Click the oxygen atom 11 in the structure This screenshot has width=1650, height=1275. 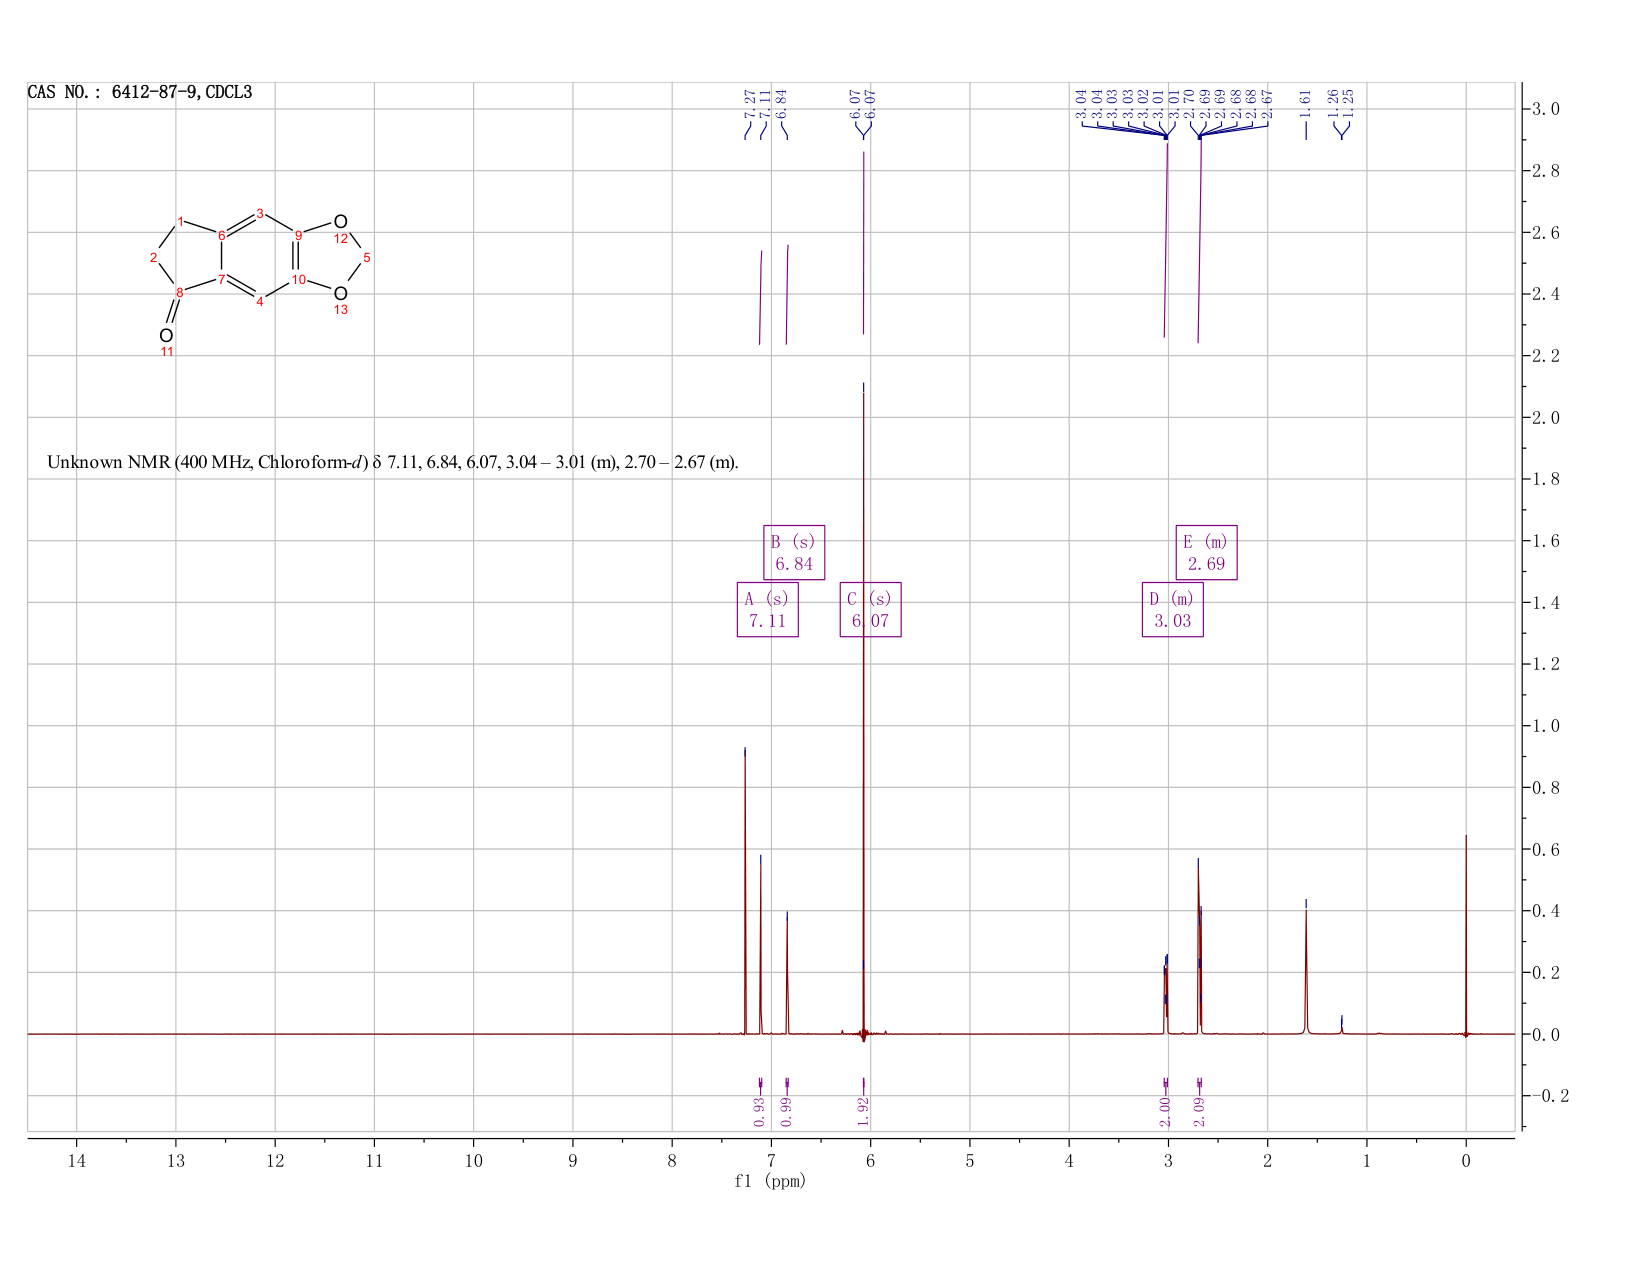(166, 336)
